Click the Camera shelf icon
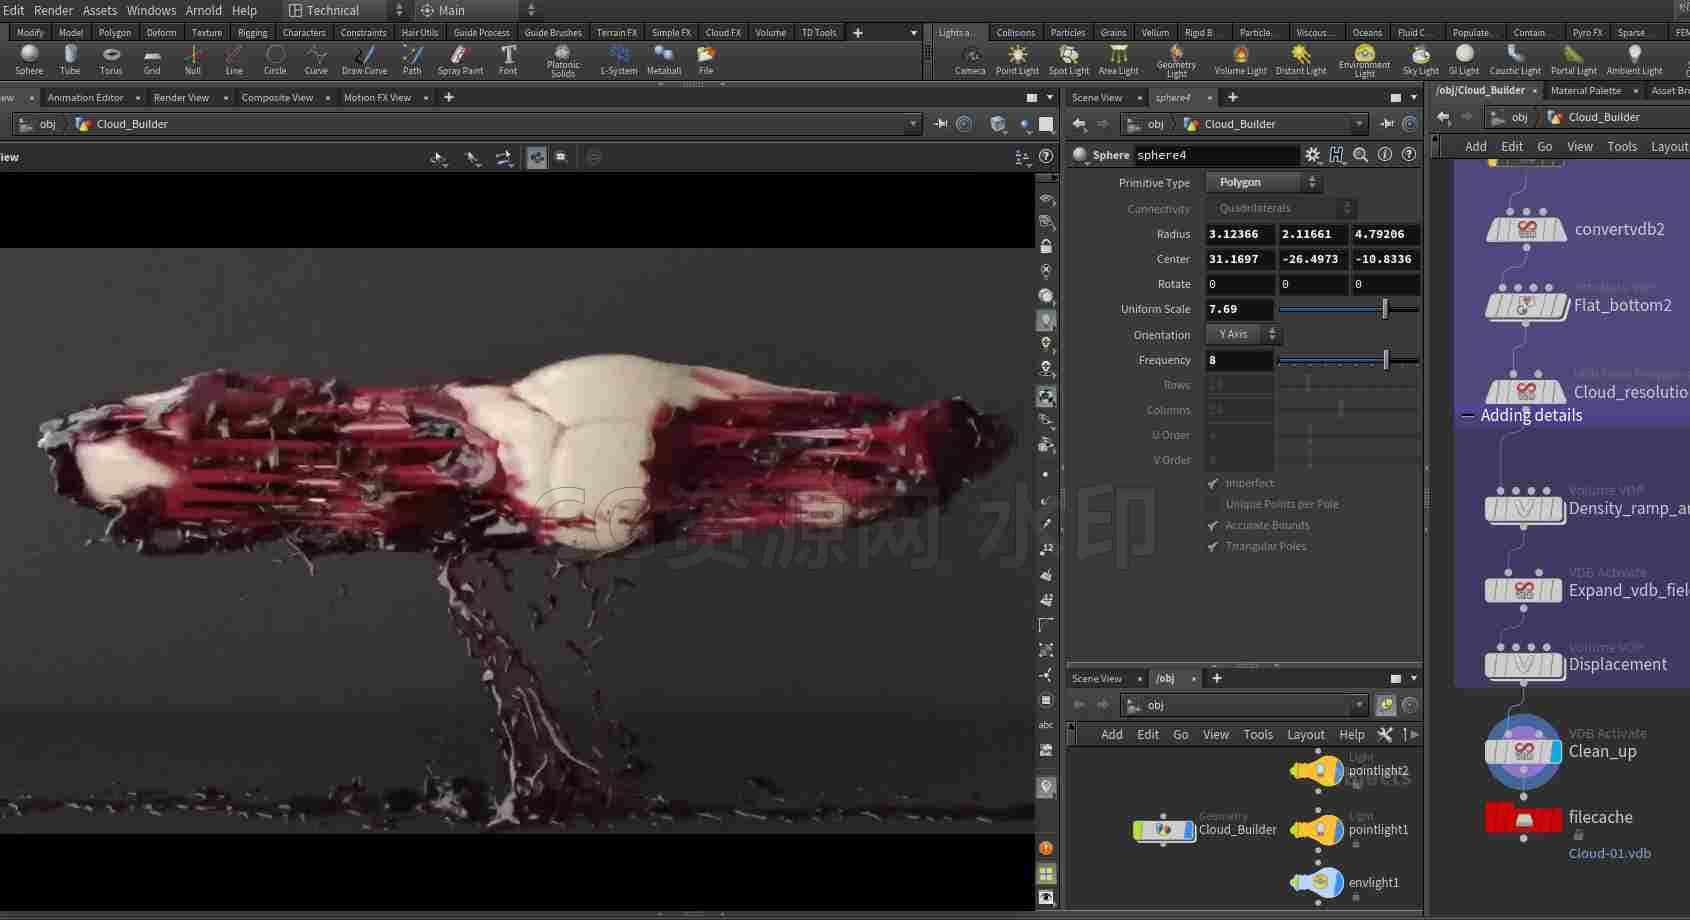 (969, 60)
